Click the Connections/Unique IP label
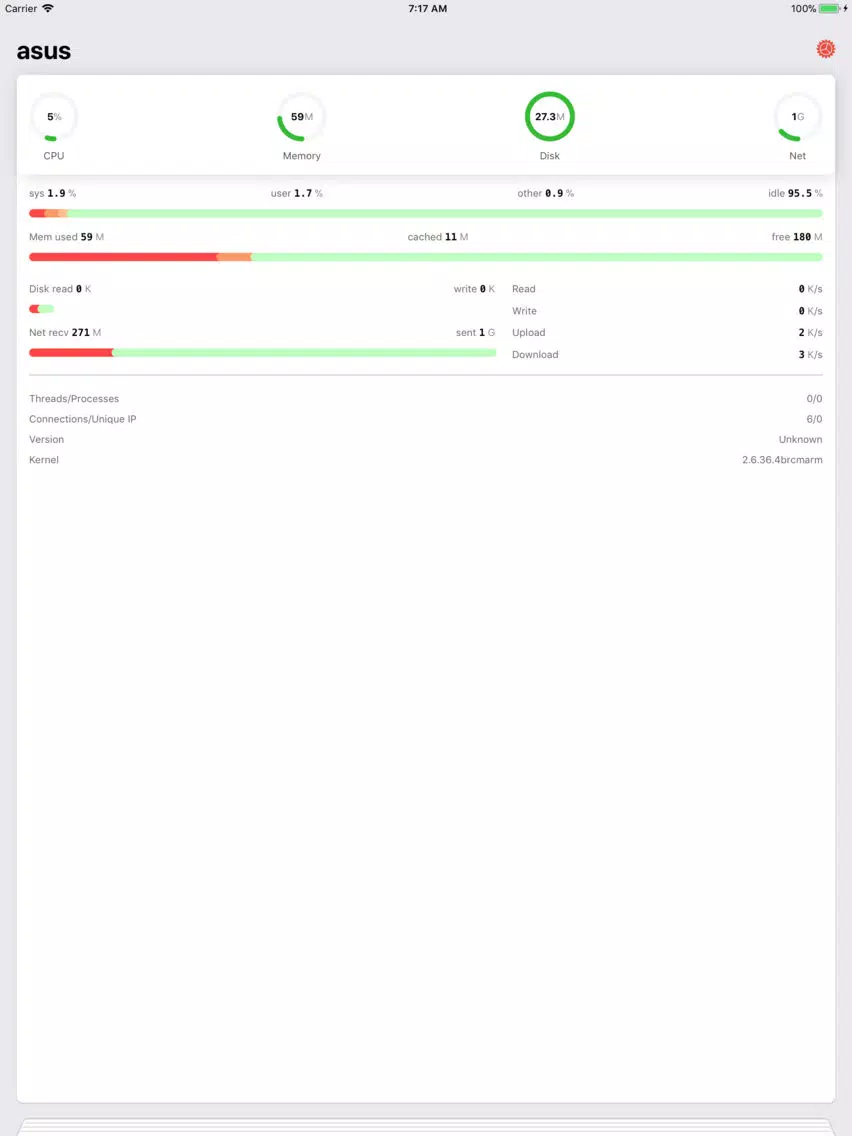 point(83,419)
